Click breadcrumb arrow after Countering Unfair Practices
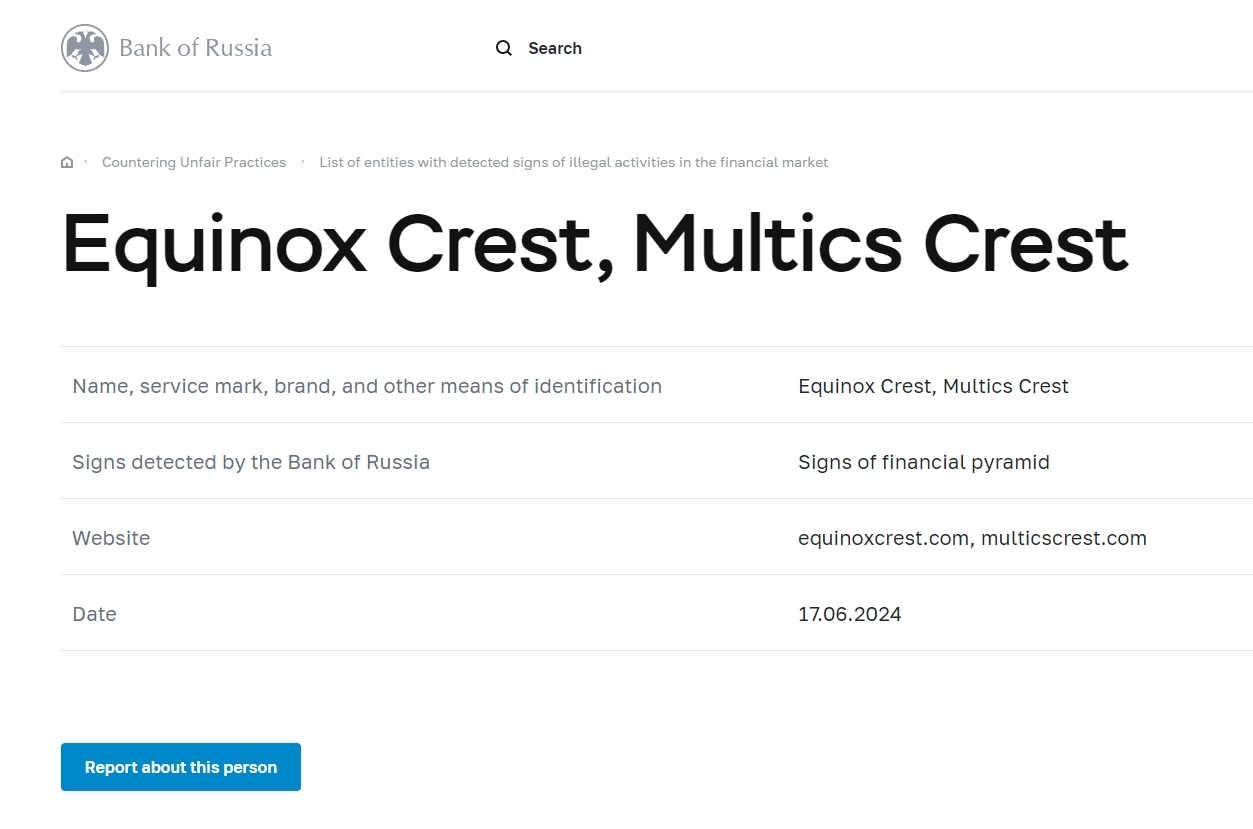 coord(303,162)
